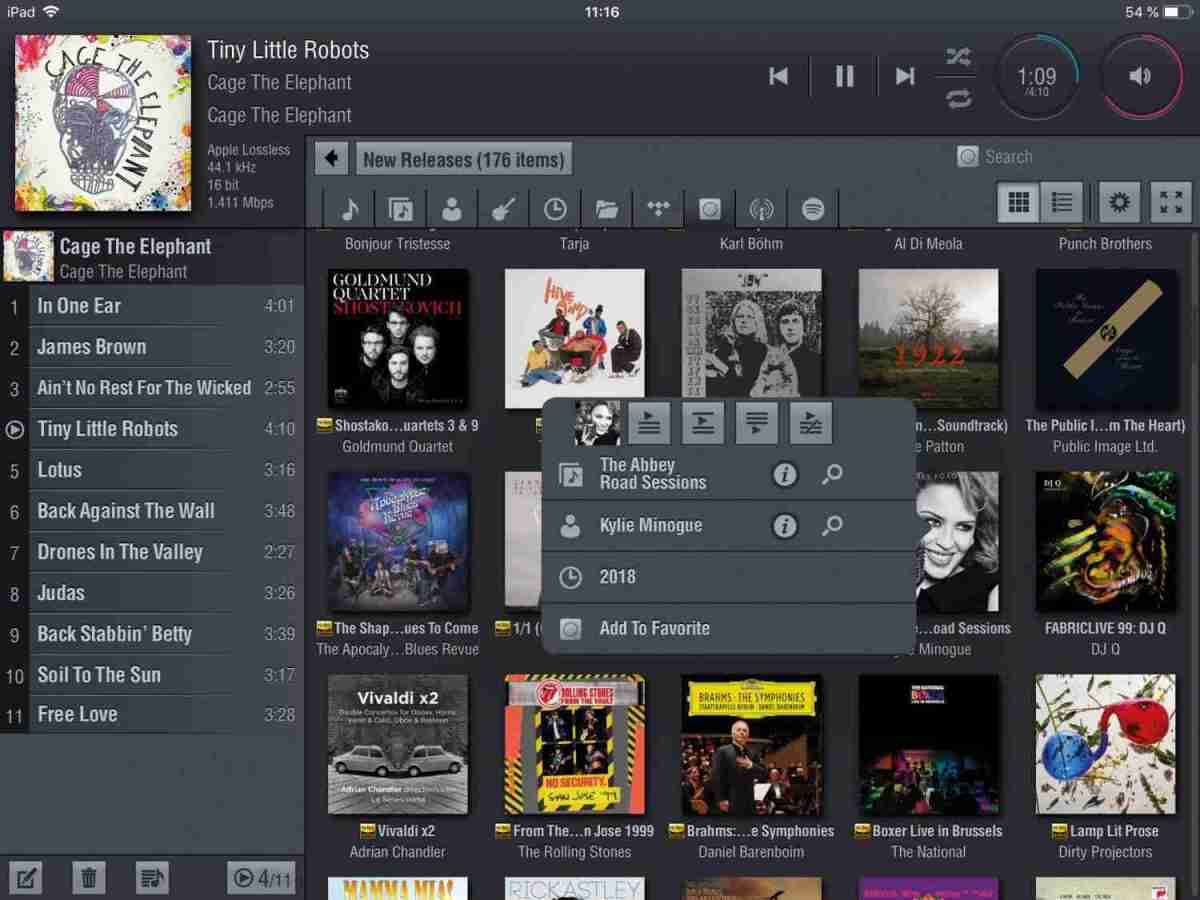Switch to list view

[1062, 203]
